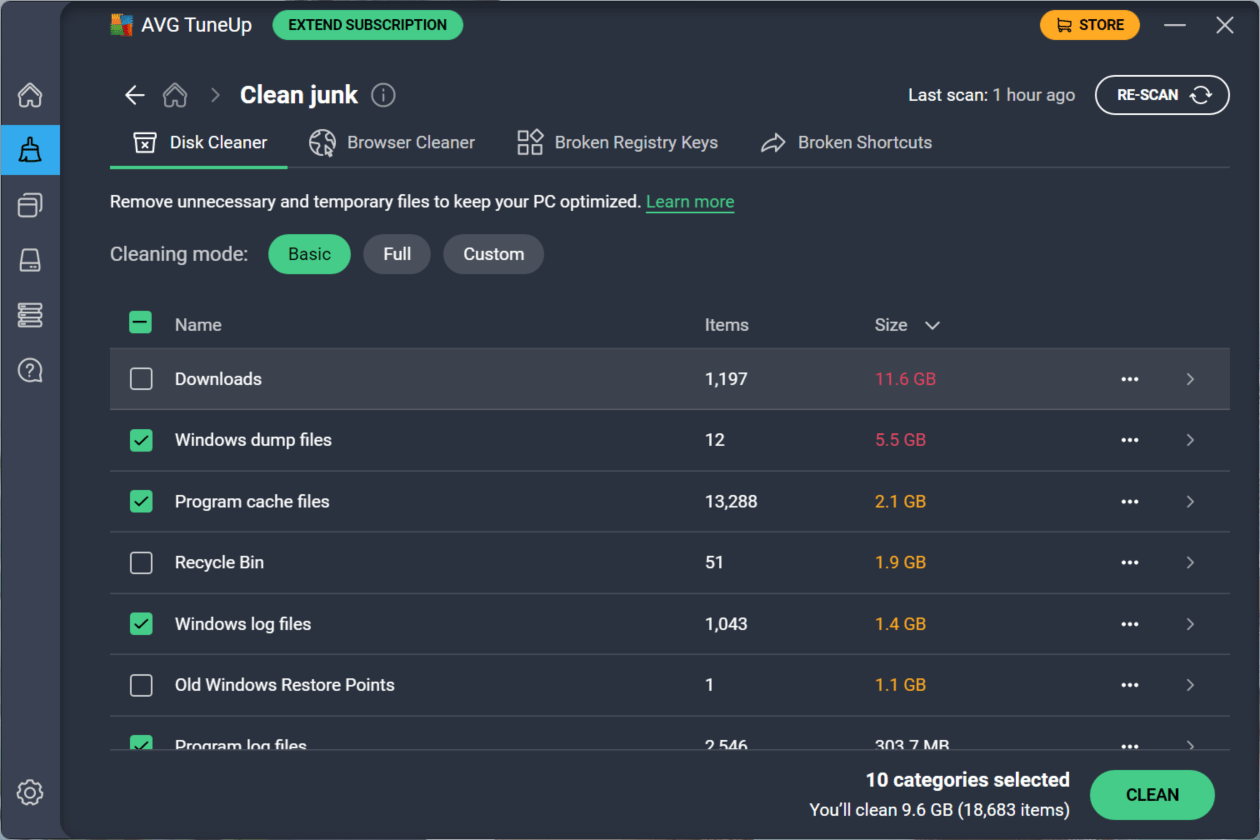Click the back arrow icon
Screen dimensions: 1260x840
pos(134,95)
